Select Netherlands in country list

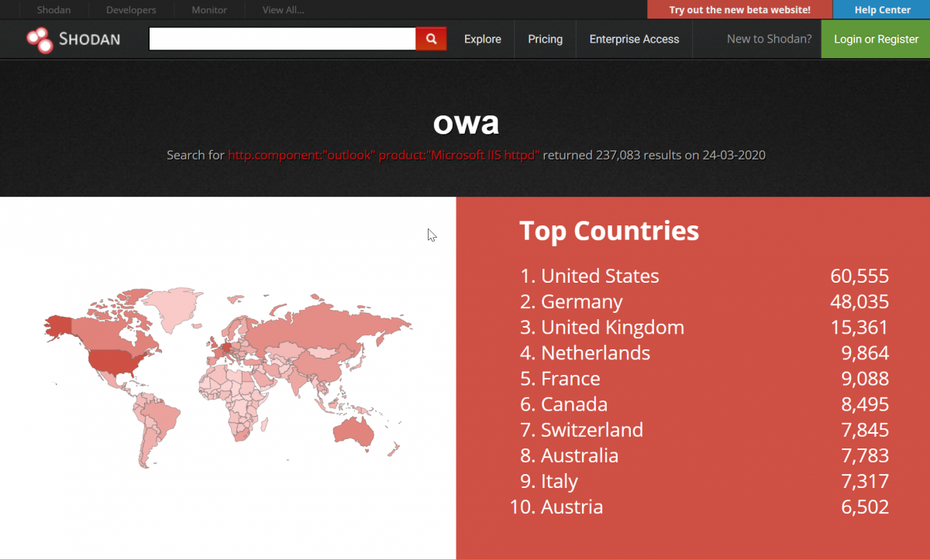point(595,353)
